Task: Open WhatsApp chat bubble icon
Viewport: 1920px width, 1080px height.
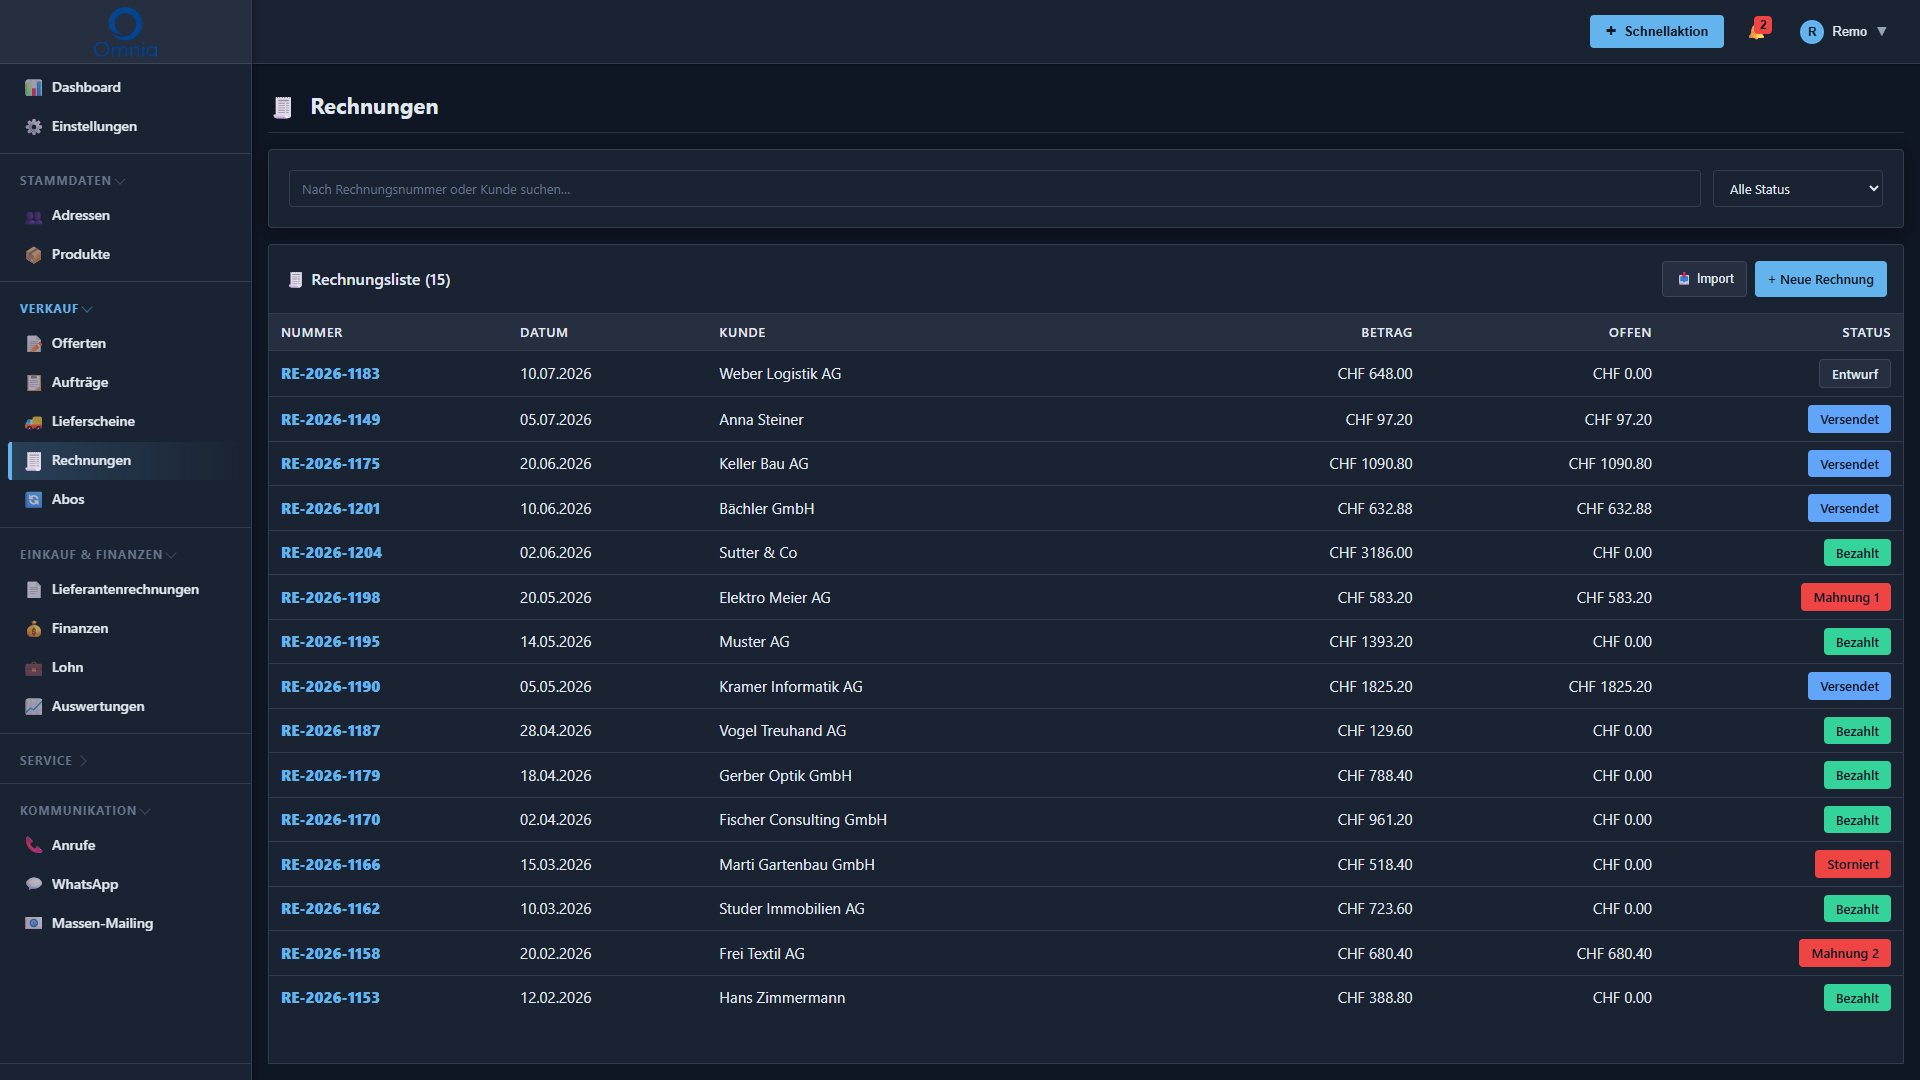Action: point(34,885)
